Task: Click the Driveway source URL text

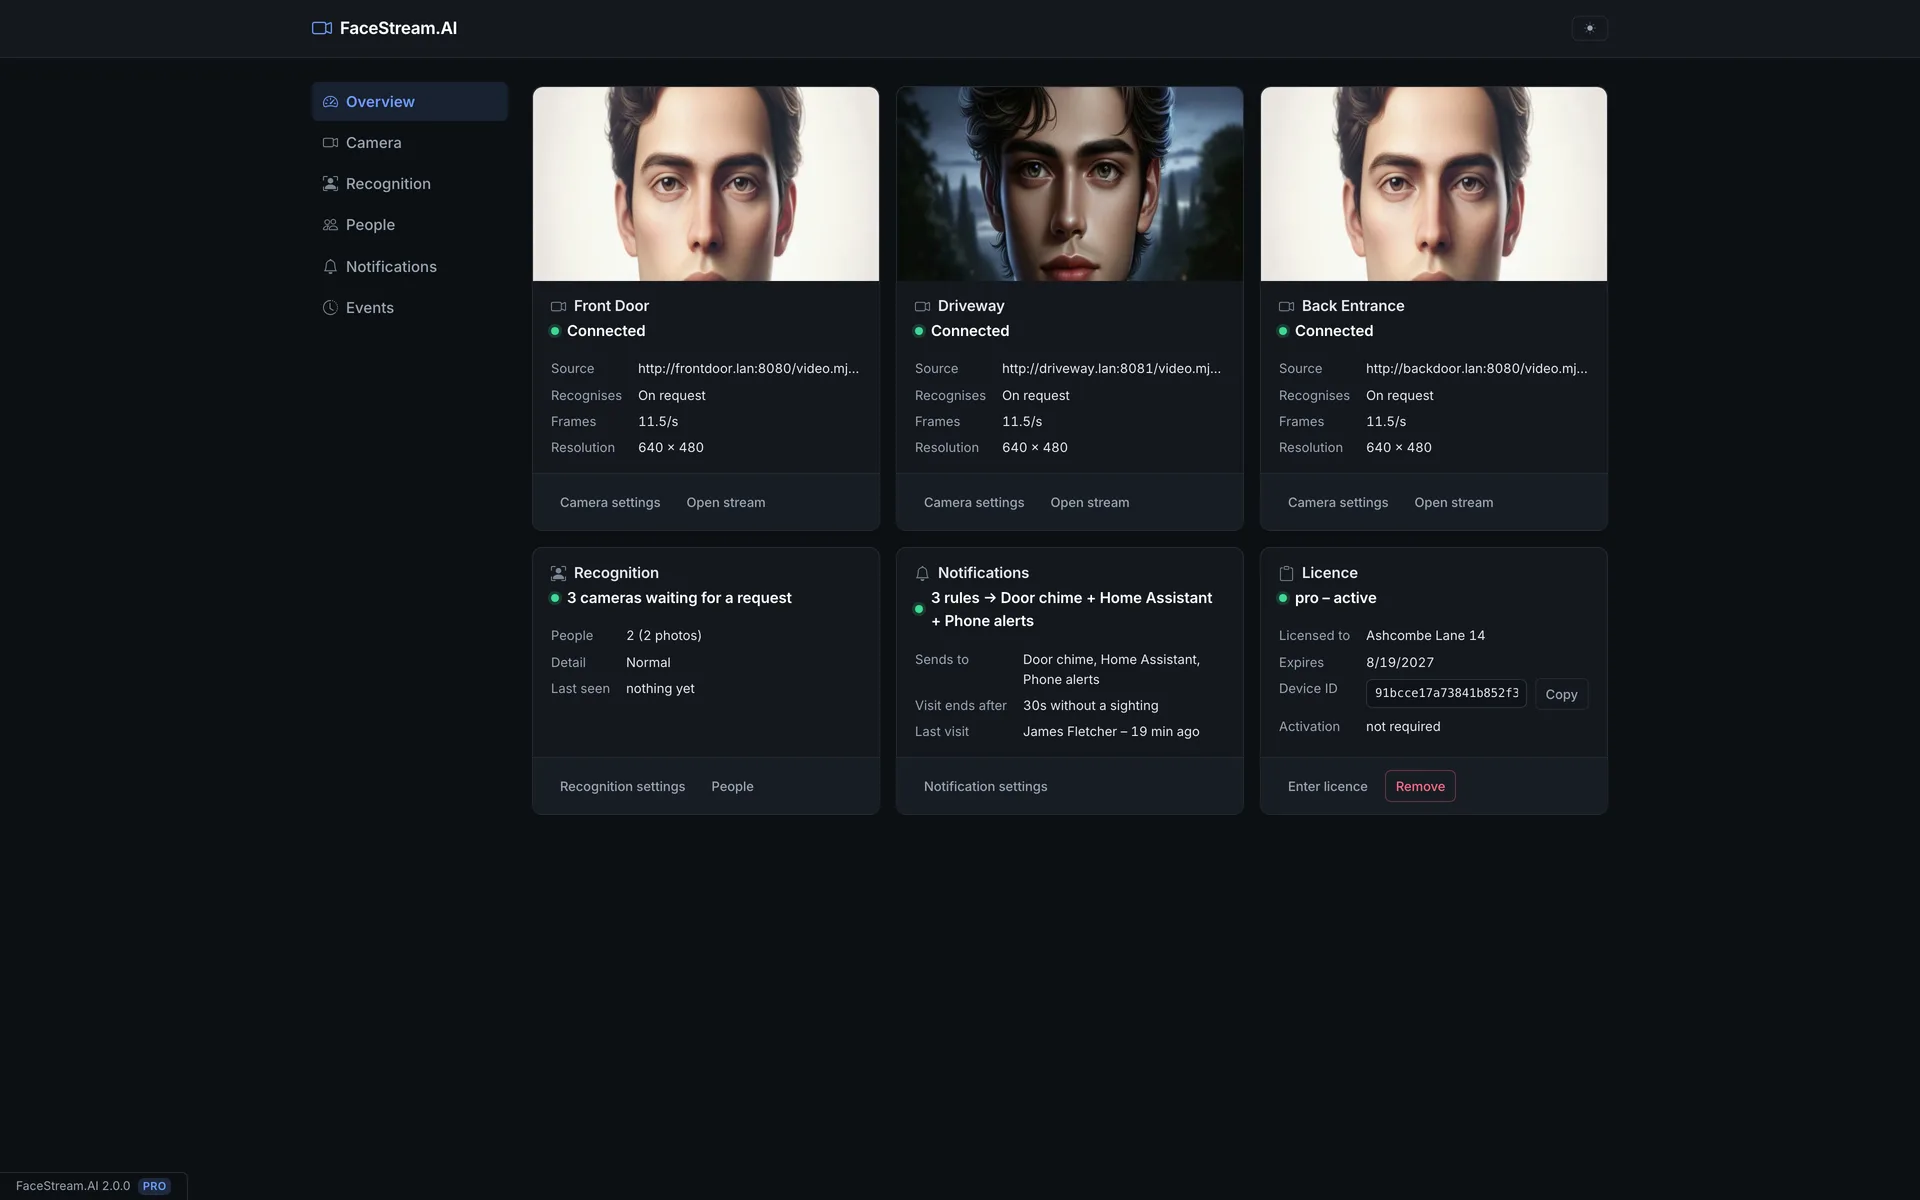Action: pos(1112,369)
